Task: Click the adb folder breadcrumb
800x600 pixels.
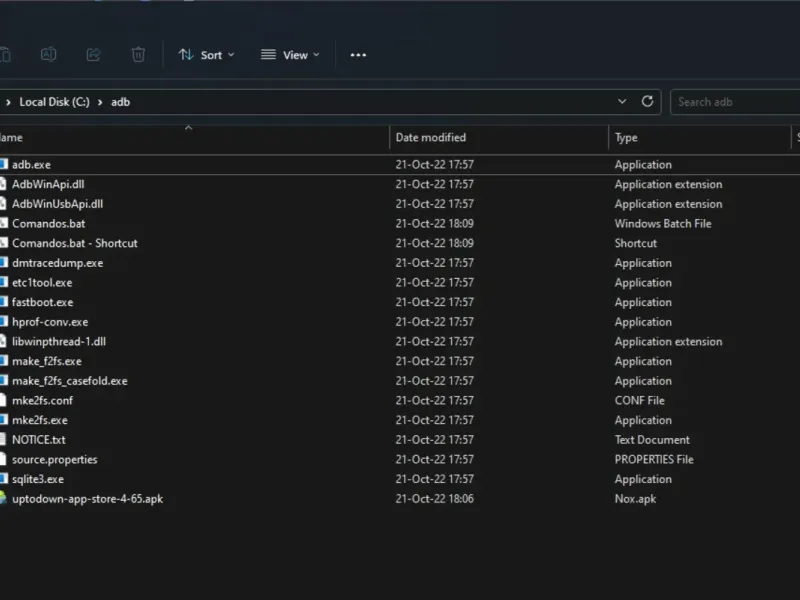Action: [x=120, y=102]
